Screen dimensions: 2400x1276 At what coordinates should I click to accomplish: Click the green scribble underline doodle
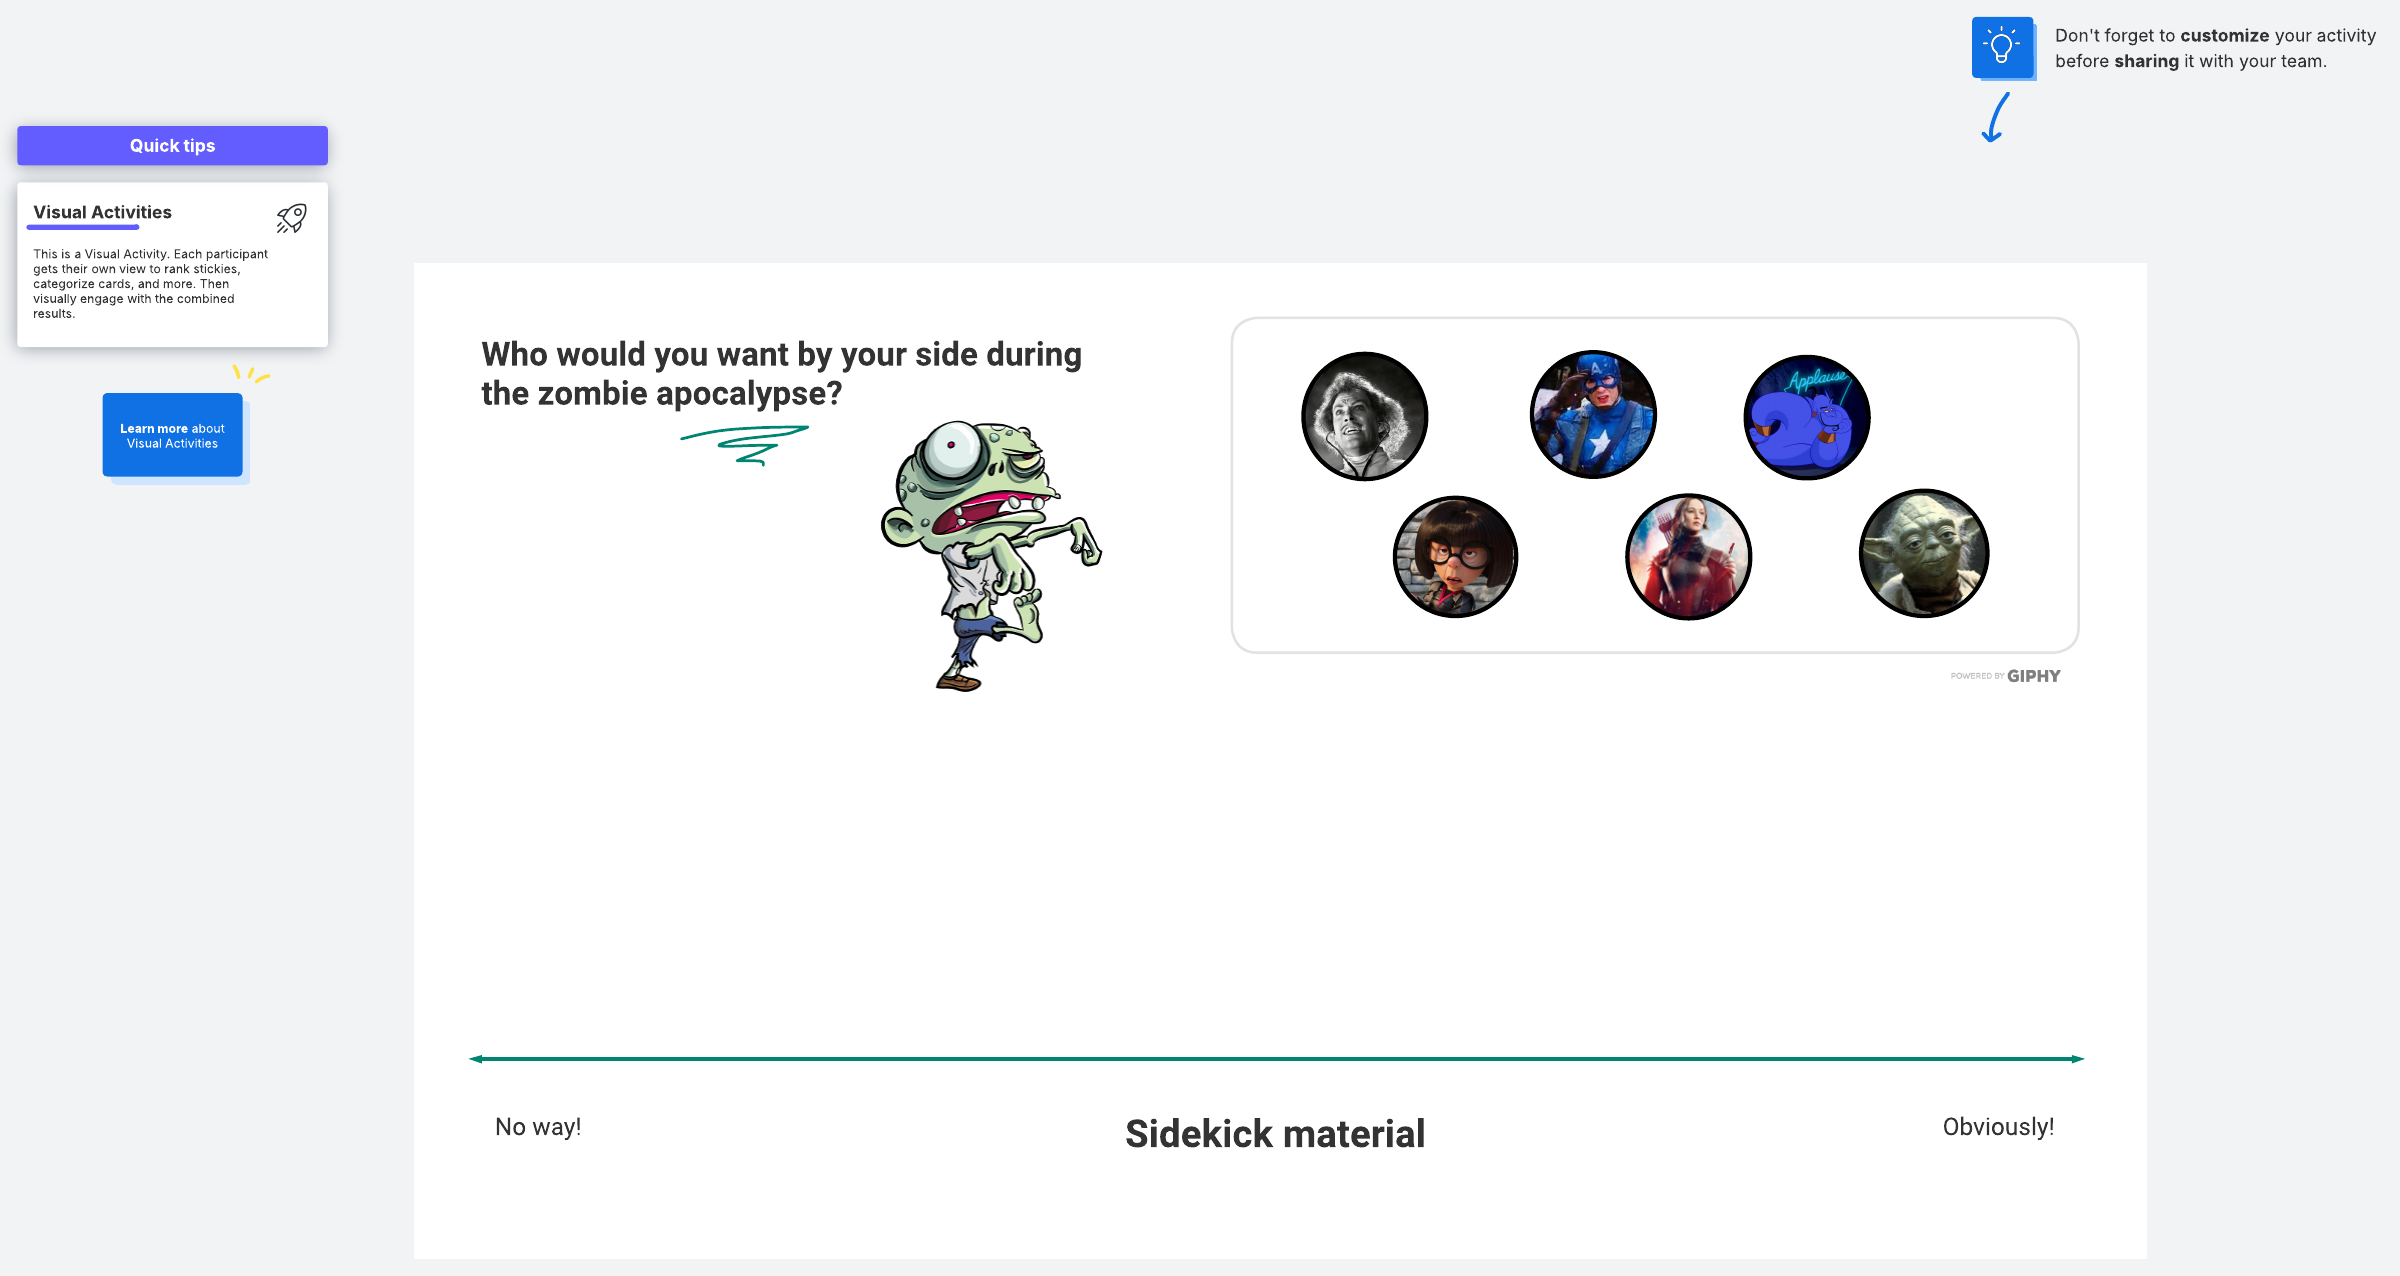tap(745, 443)
